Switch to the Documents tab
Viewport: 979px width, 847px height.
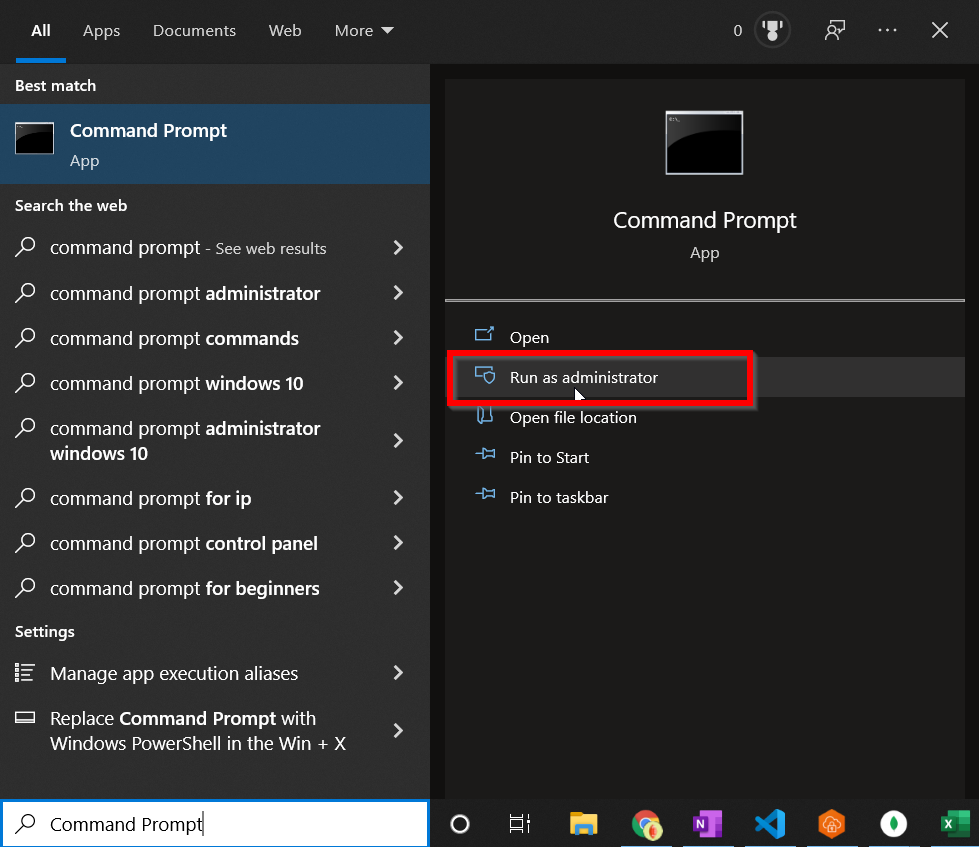click(194, 31)
